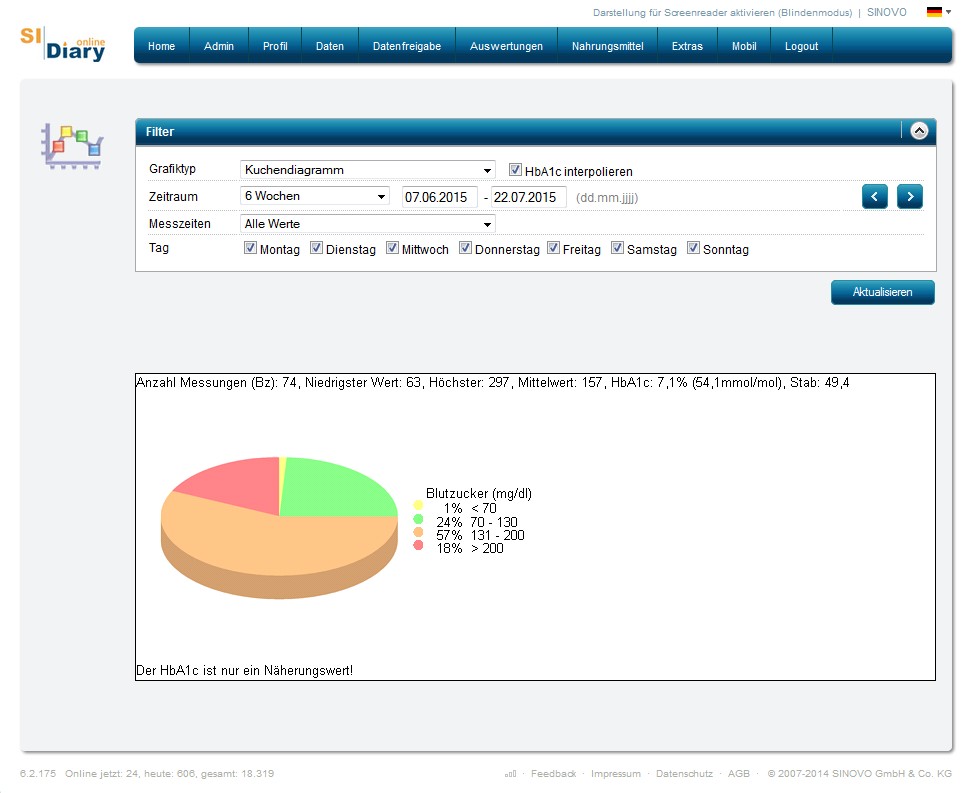Screen dimensions: 971x793
Task: Toggle HbA1c interpolieren checkbox
Action: [x=516, y=171]
